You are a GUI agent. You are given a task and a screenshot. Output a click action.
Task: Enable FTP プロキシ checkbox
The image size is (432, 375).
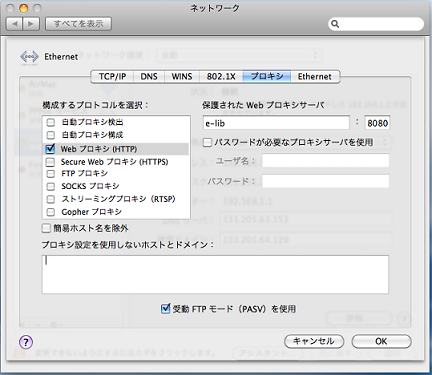pos(51,174)
